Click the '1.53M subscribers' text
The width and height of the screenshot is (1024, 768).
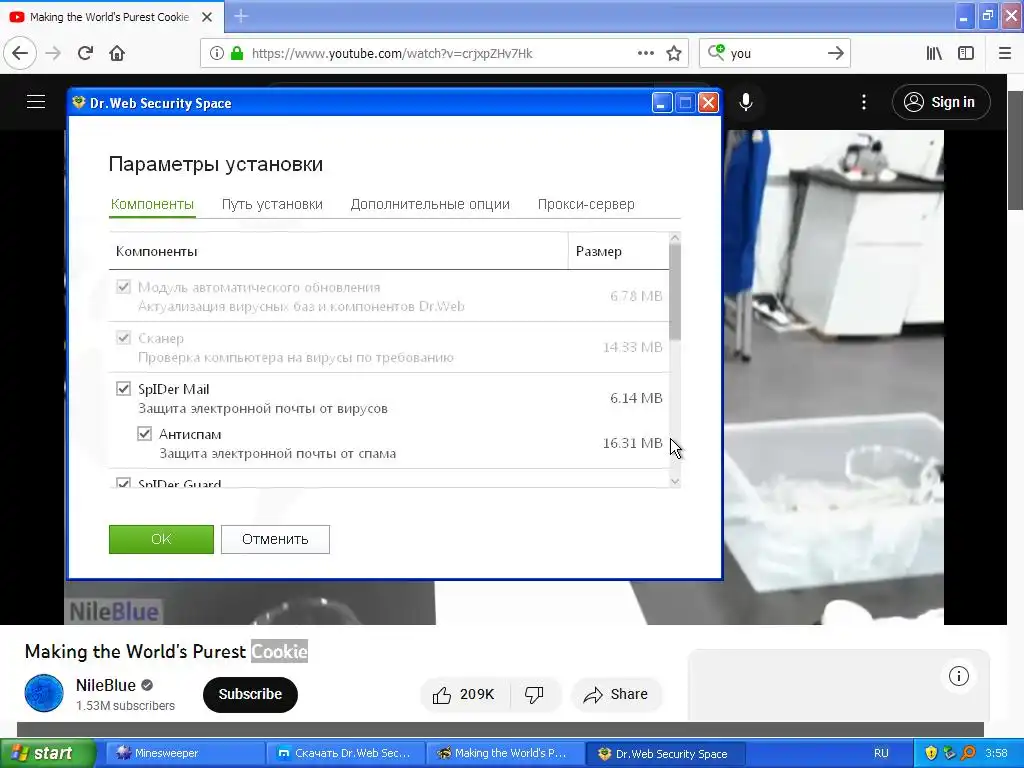pos(125,706)
